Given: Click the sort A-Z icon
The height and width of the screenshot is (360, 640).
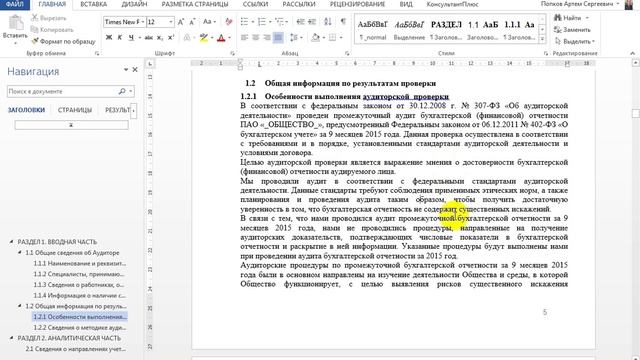Looking at the screenshot, I should coord(328,22).
